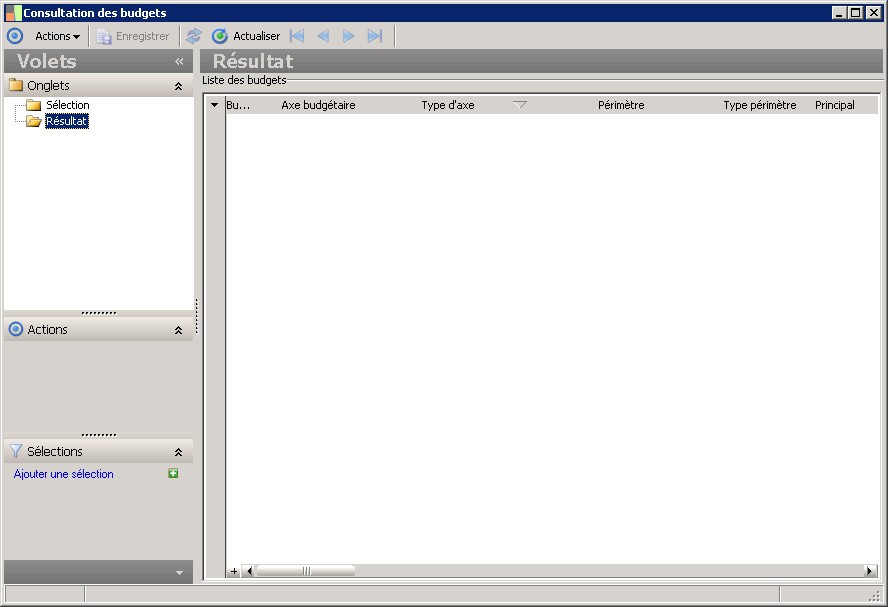Sort by Type périmètre column header
888x607 pixels.
pos(759,105)
